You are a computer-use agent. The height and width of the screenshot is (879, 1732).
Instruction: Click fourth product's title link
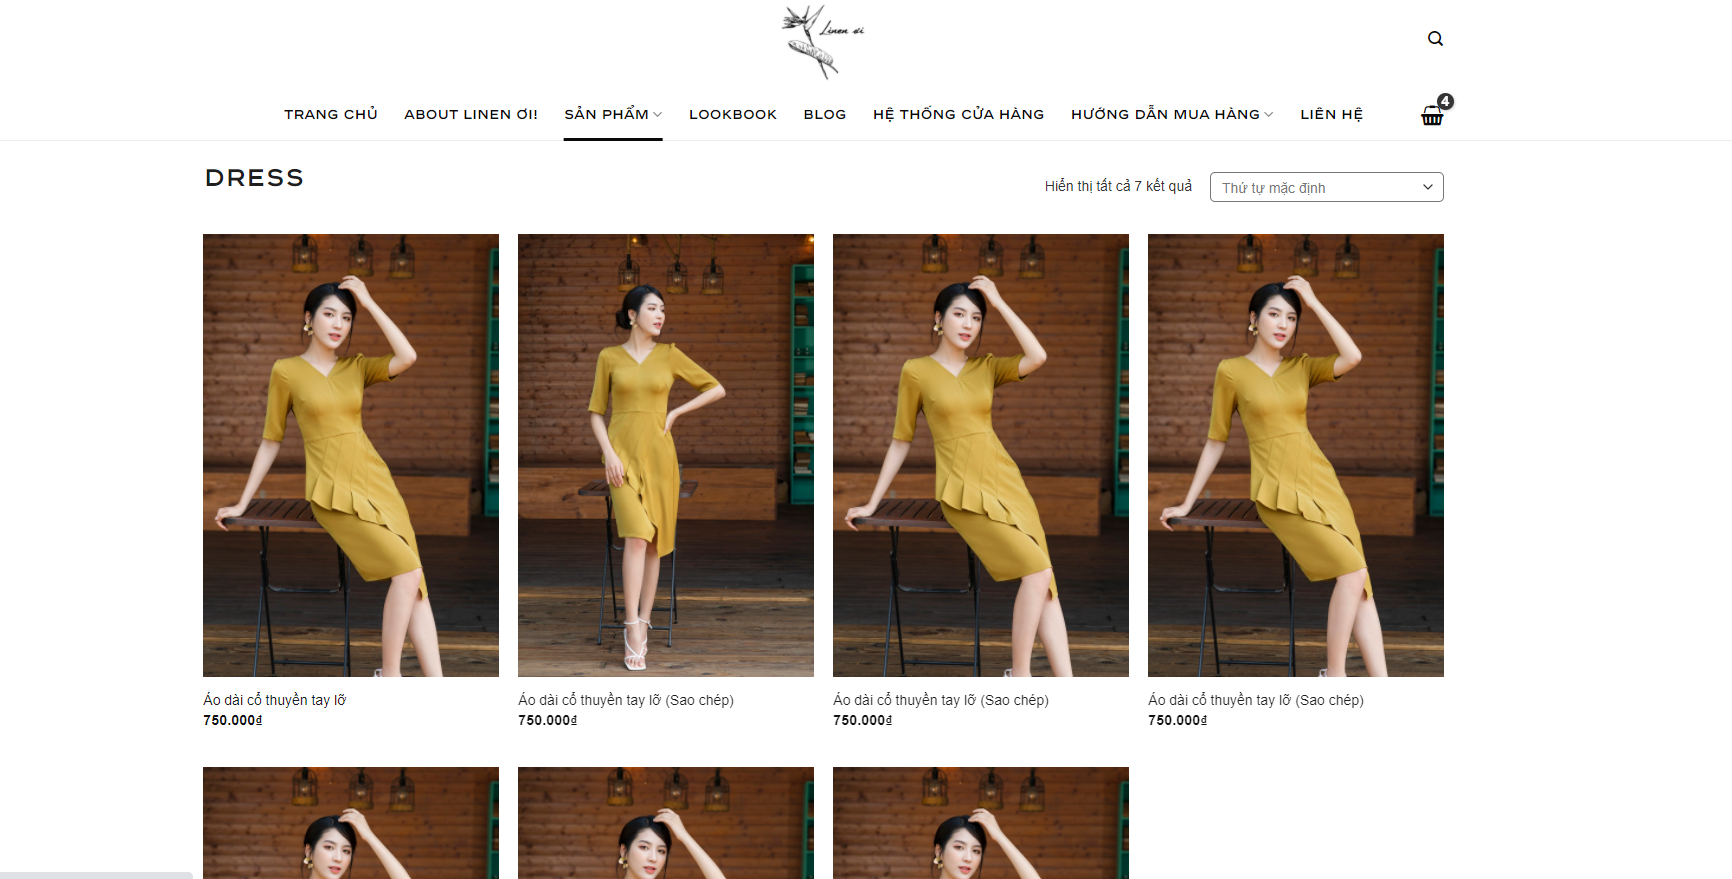pyautogui.click(x=1255, y=700)
